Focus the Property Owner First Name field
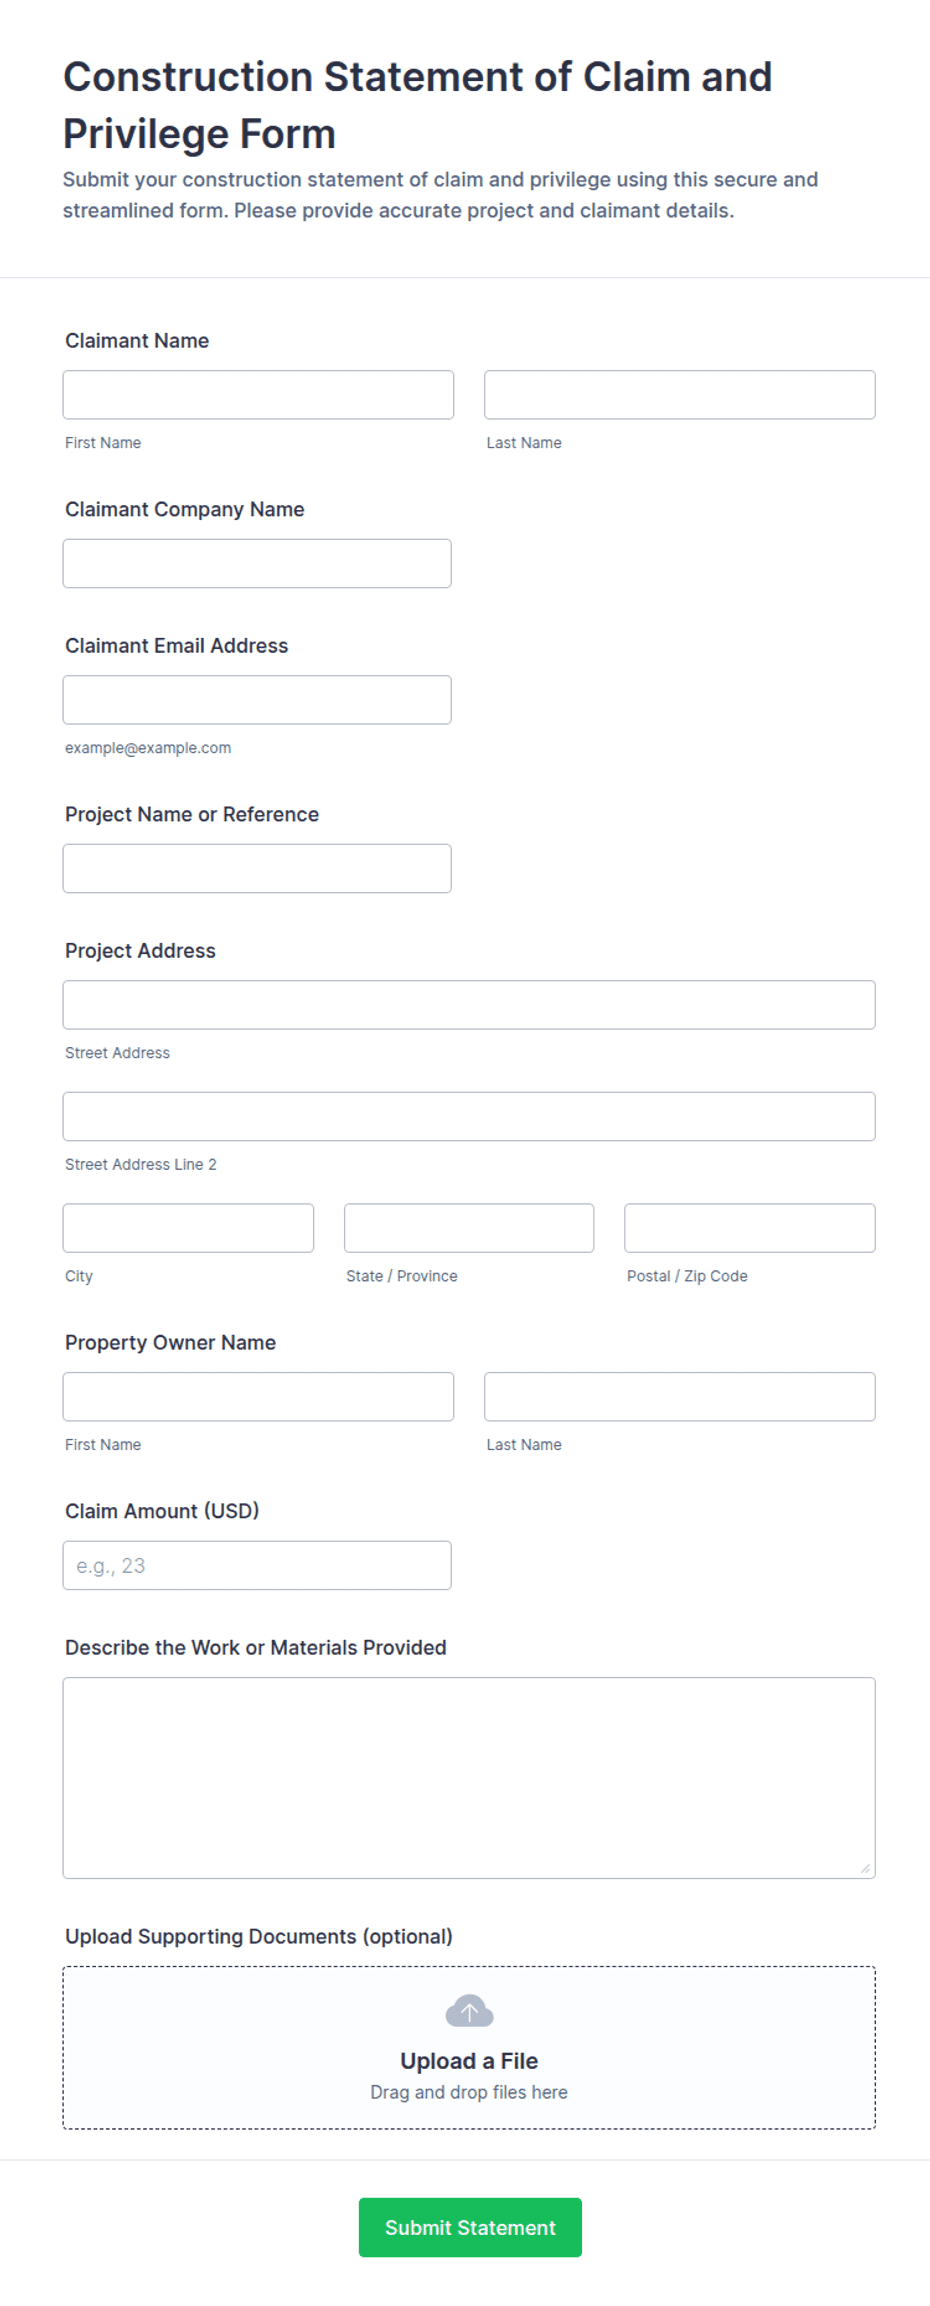The image size is (930, 2306). coord(258,1396)
